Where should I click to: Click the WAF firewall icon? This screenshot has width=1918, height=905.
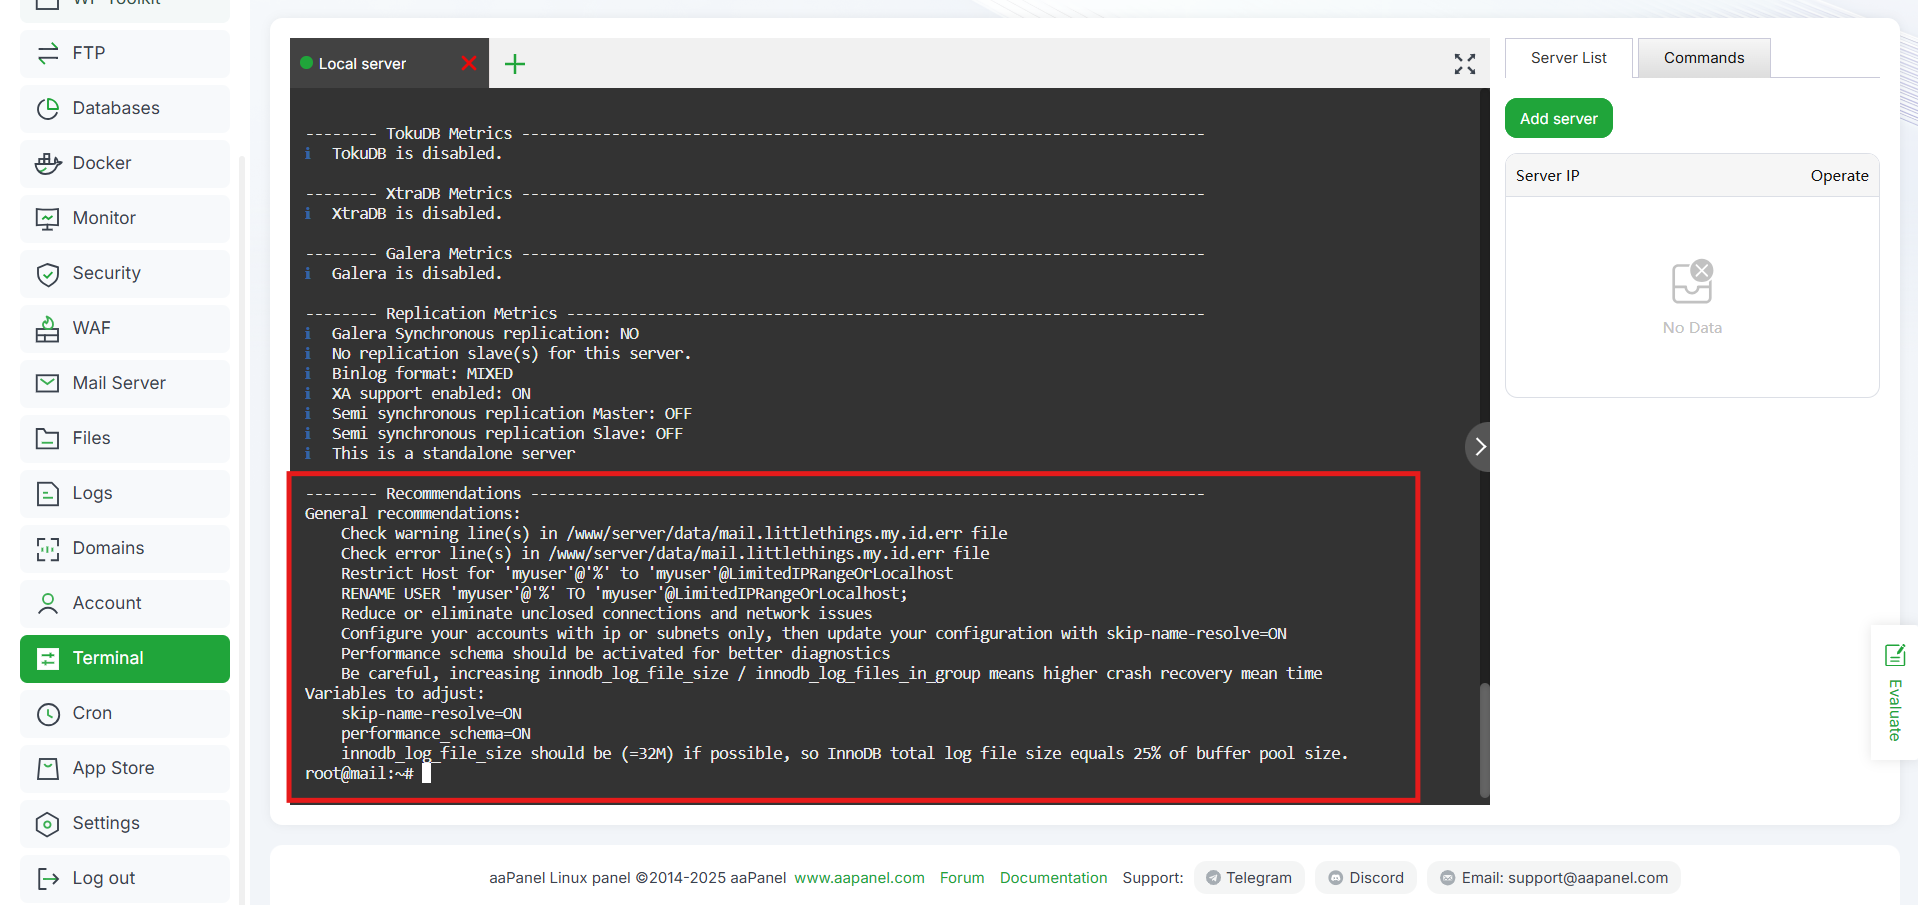(x=48, y=328)
